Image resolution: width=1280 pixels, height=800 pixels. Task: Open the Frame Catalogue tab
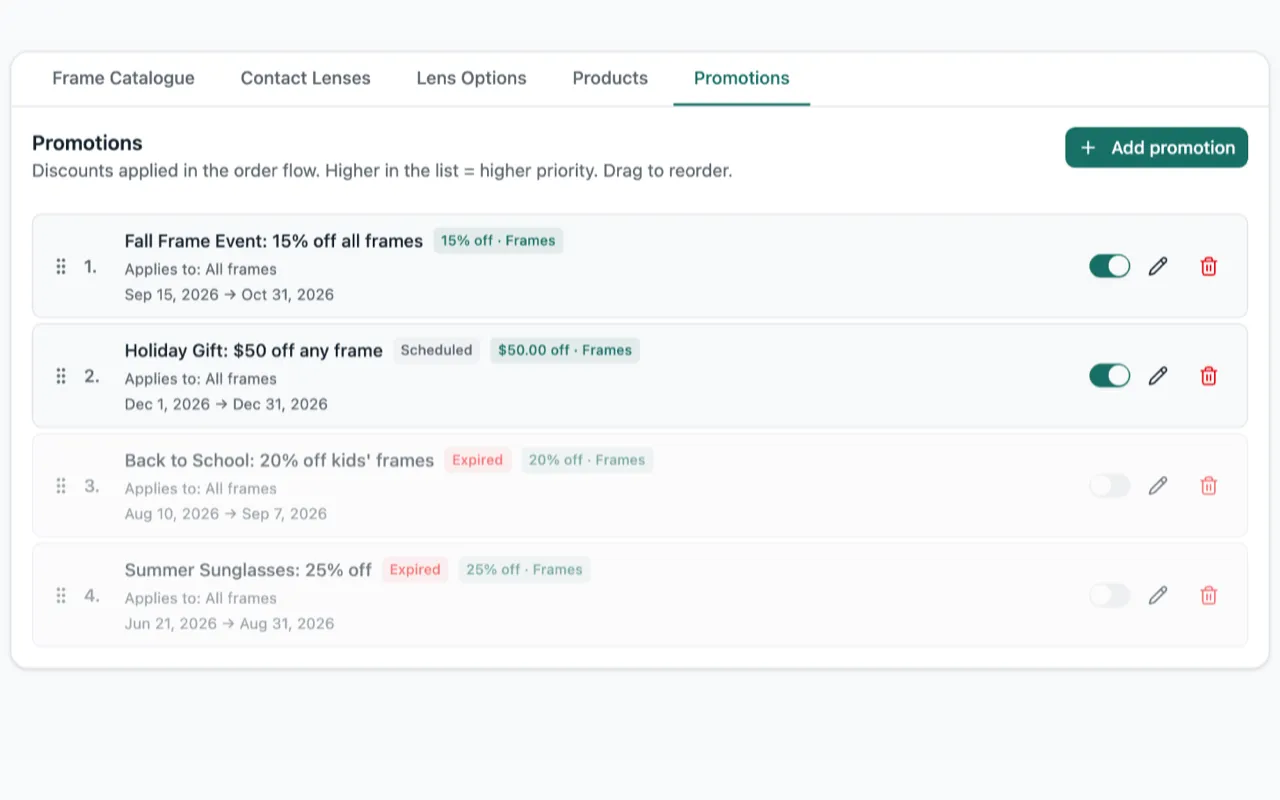[x=123, y=78]
